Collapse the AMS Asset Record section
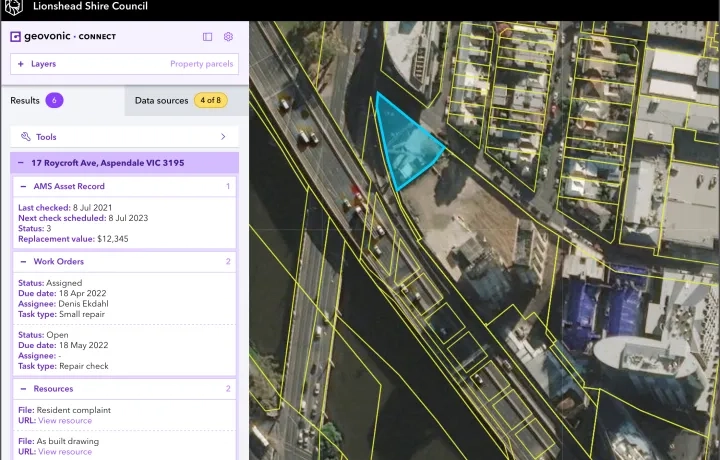 (23, 186)
